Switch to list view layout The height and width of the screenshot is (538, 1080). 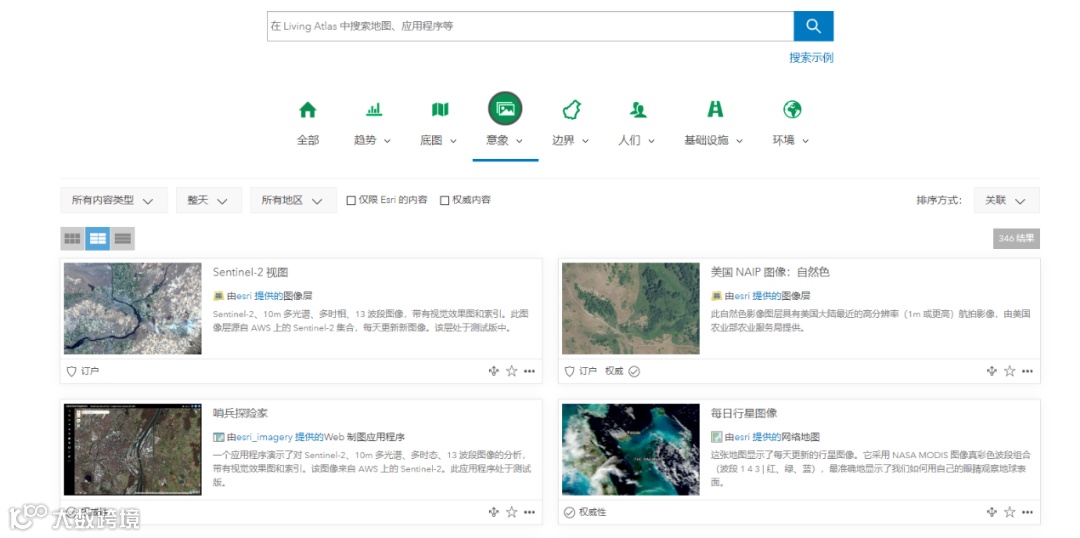coord(123,239)
